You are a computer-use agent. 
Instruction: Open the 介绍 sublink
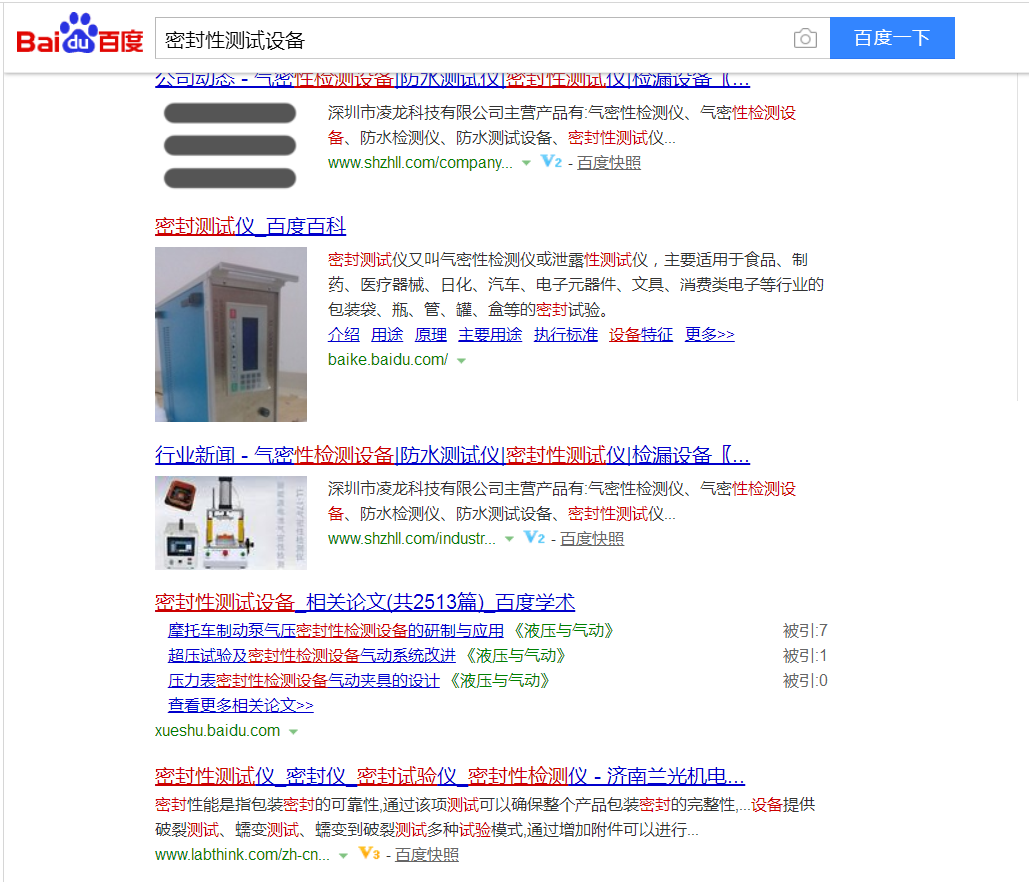pyautogui.click(x=344, y=335)
